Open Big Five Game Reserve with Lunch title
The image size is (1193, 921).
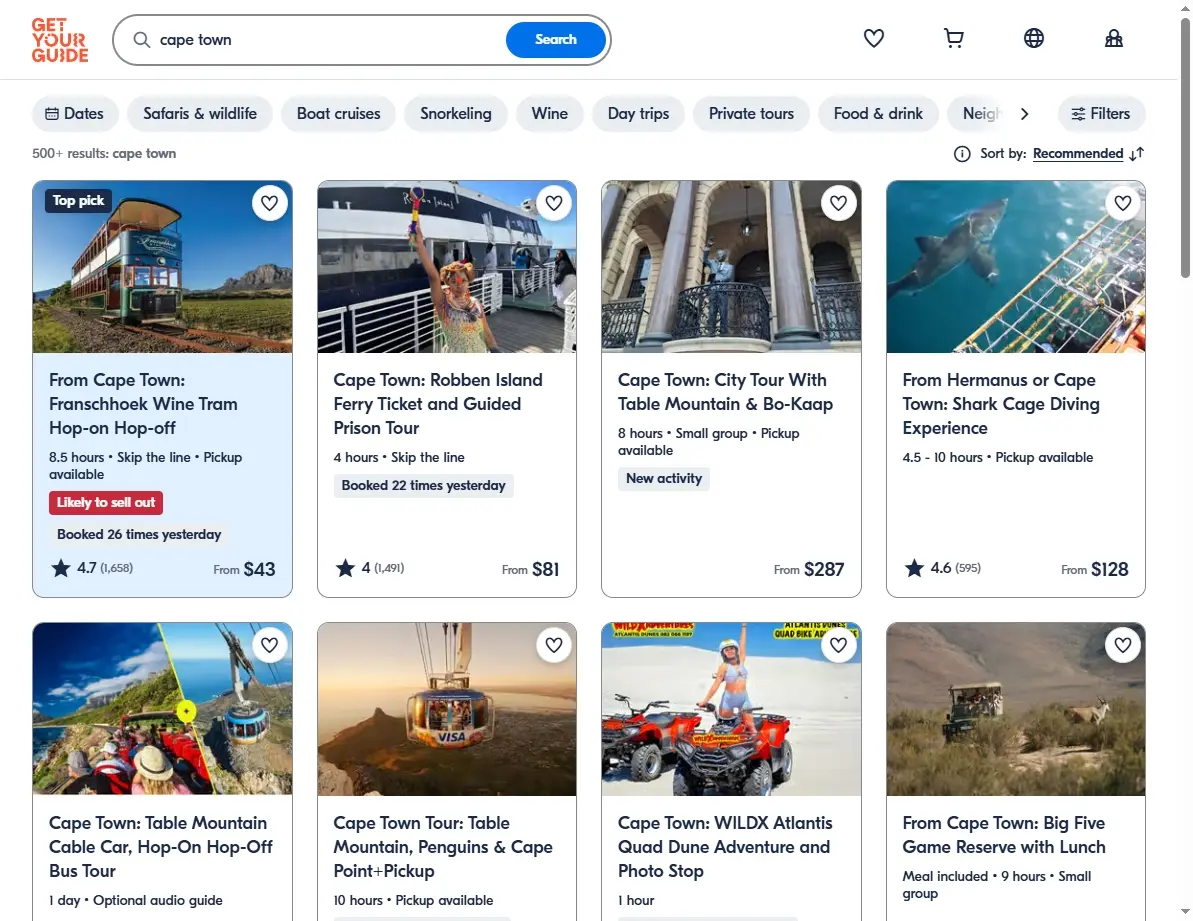[x=1004, y=835]
